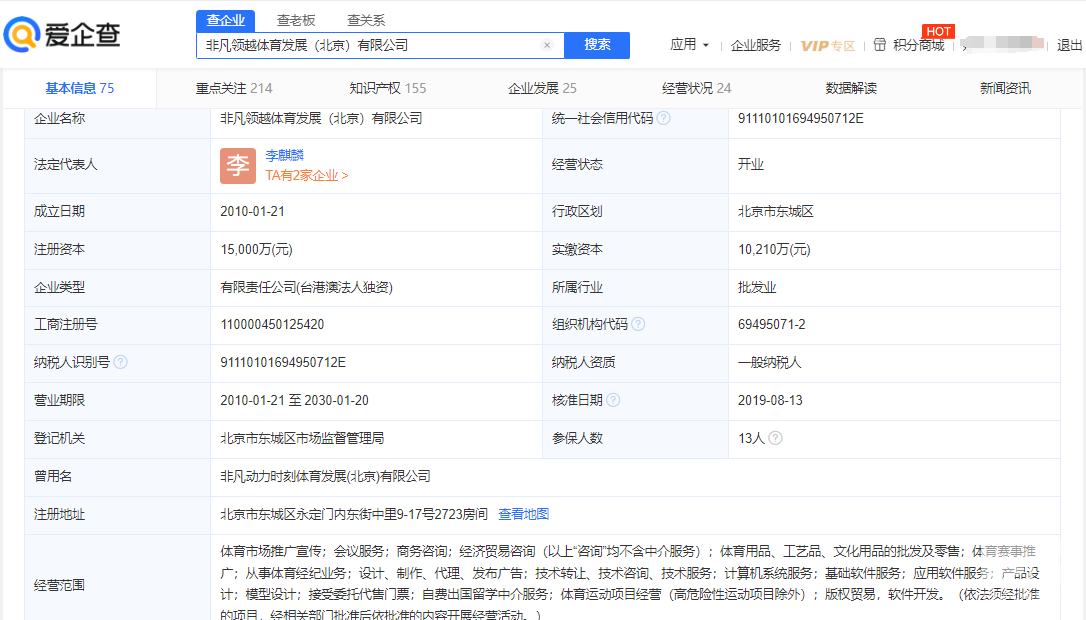
Task: Click help icon beside 纳税人识别号
Action: (121, 362)
